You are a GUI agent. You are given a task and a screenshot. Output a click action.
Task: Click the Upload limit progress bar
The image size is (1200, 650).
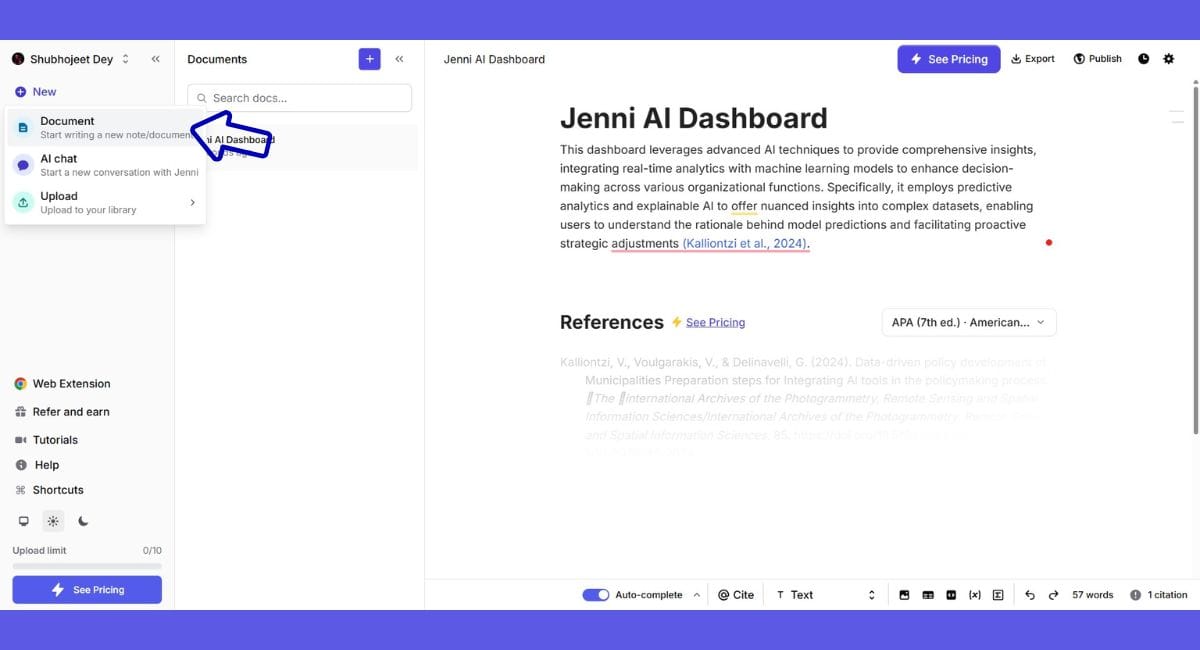87,566
